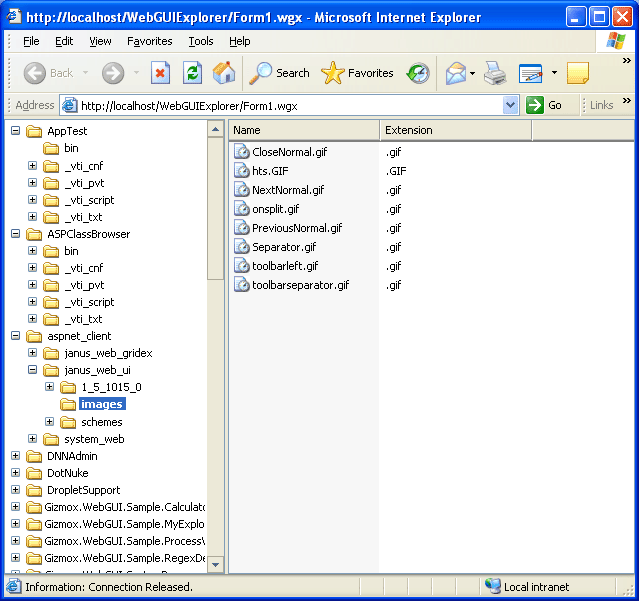Select the images tree item

(102, 404)
